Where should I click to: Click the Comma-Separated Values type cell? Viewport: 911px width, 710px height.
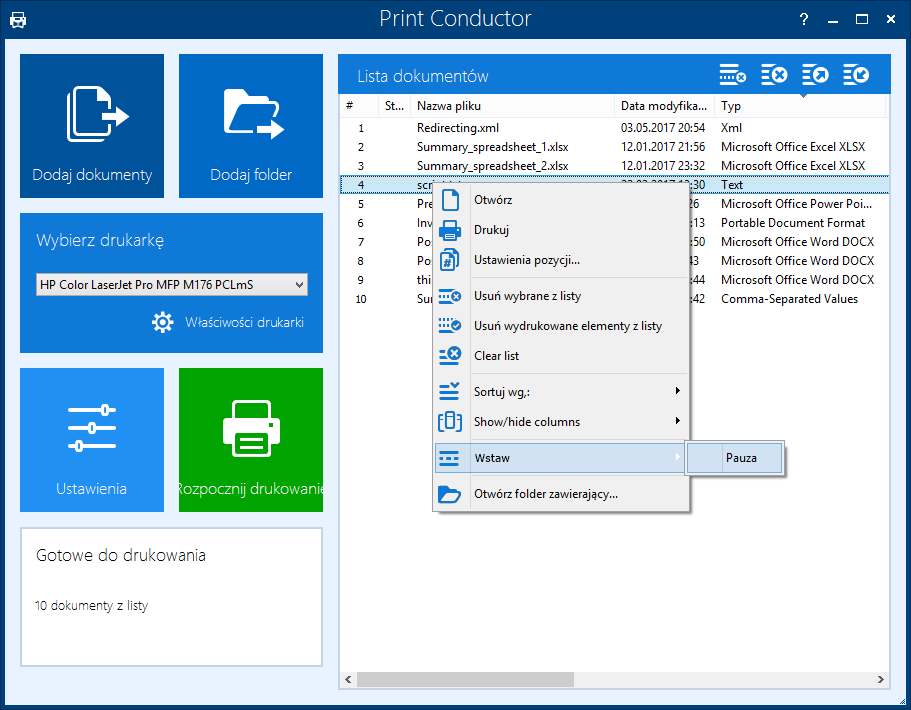789,299
